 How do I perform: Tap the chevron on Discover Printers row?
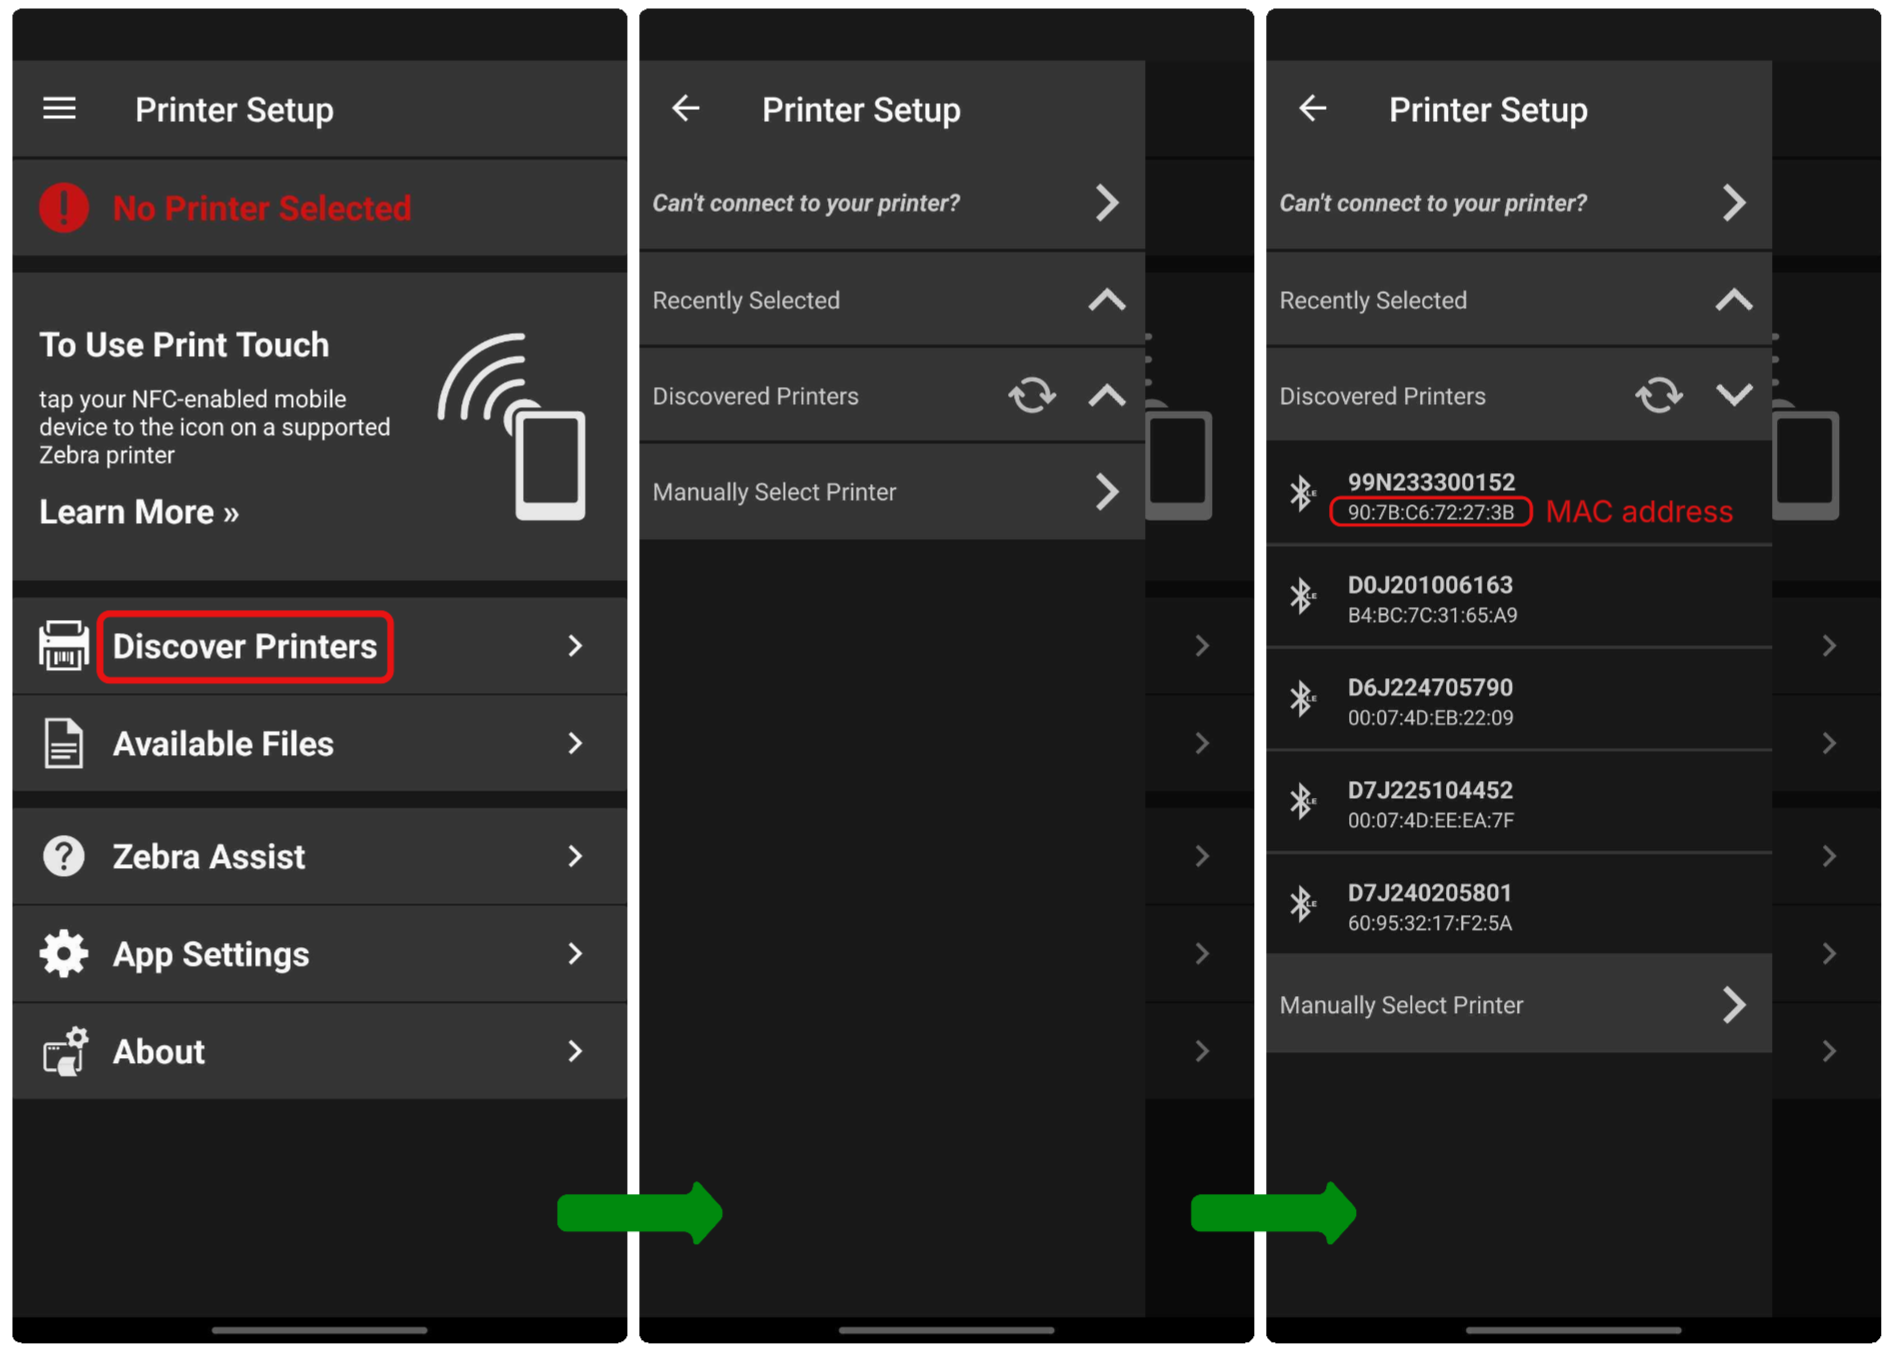(575, 646)
